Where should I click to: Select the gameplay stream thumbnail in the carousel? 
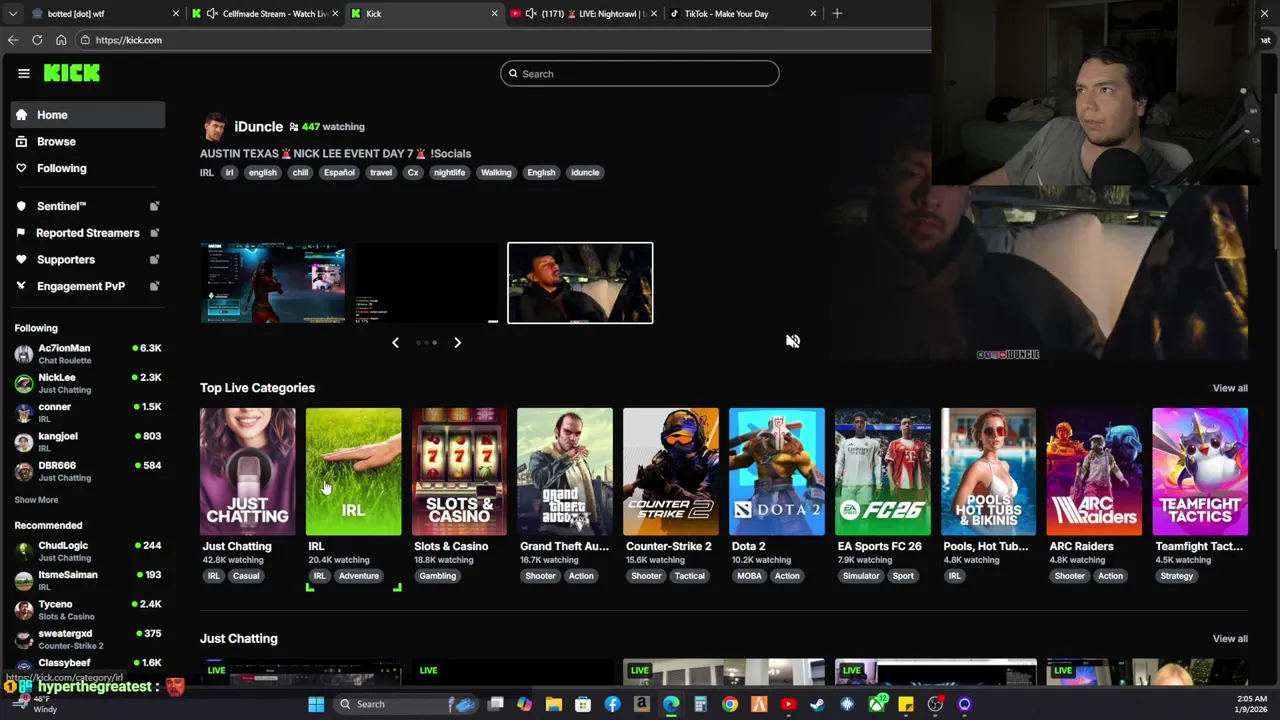[x=273, y=283]
